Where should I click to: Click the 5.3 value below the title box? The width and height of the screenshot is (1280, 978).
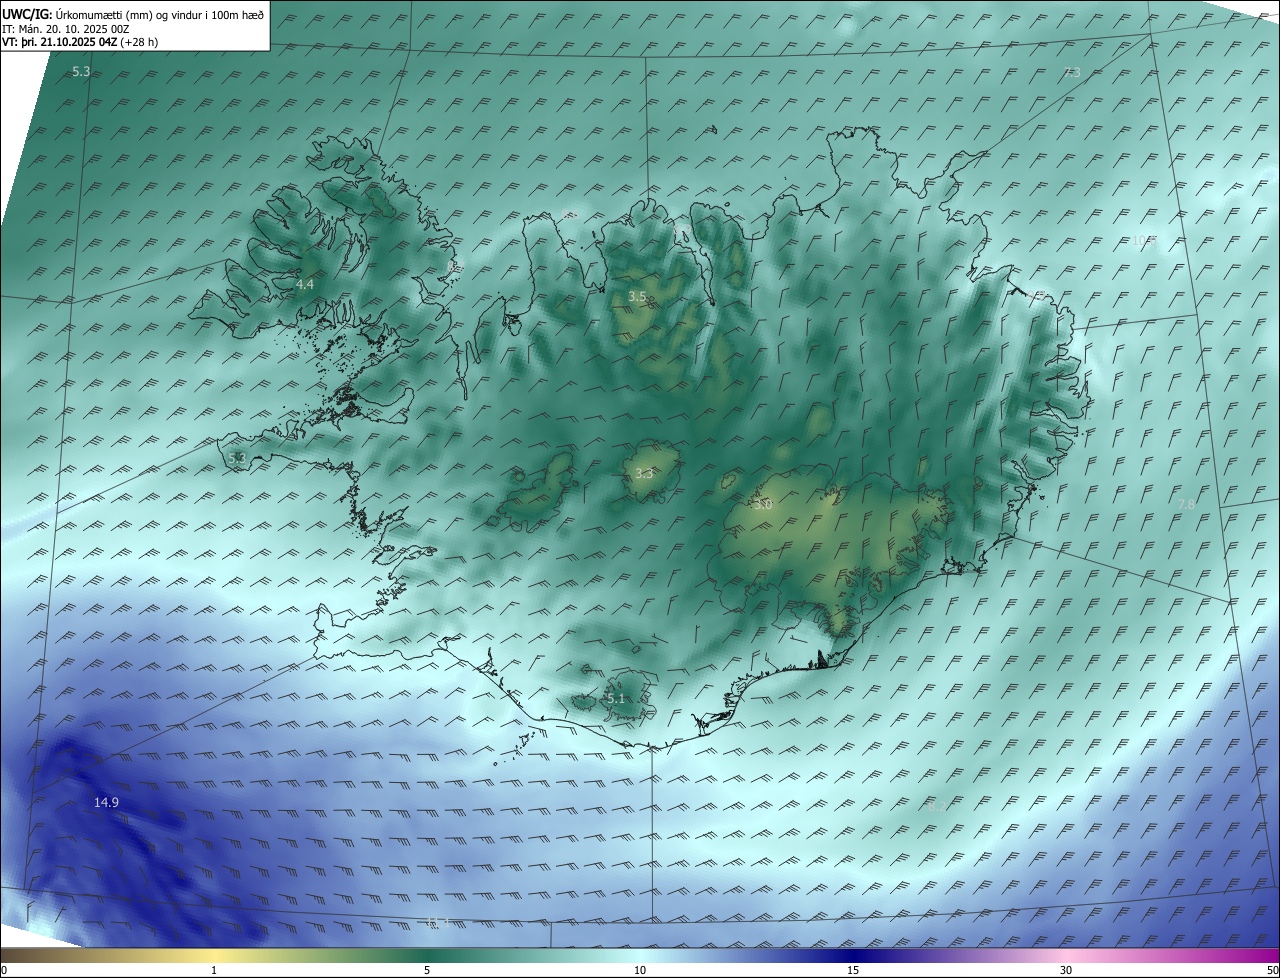click(82, 72)
